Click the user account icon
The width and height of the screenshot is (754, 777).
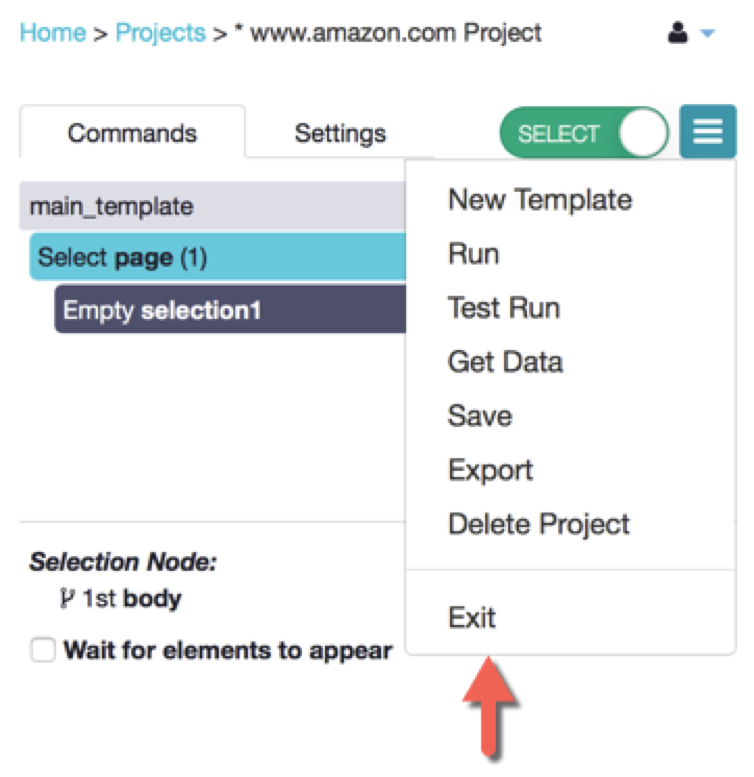tap(677, 33)
